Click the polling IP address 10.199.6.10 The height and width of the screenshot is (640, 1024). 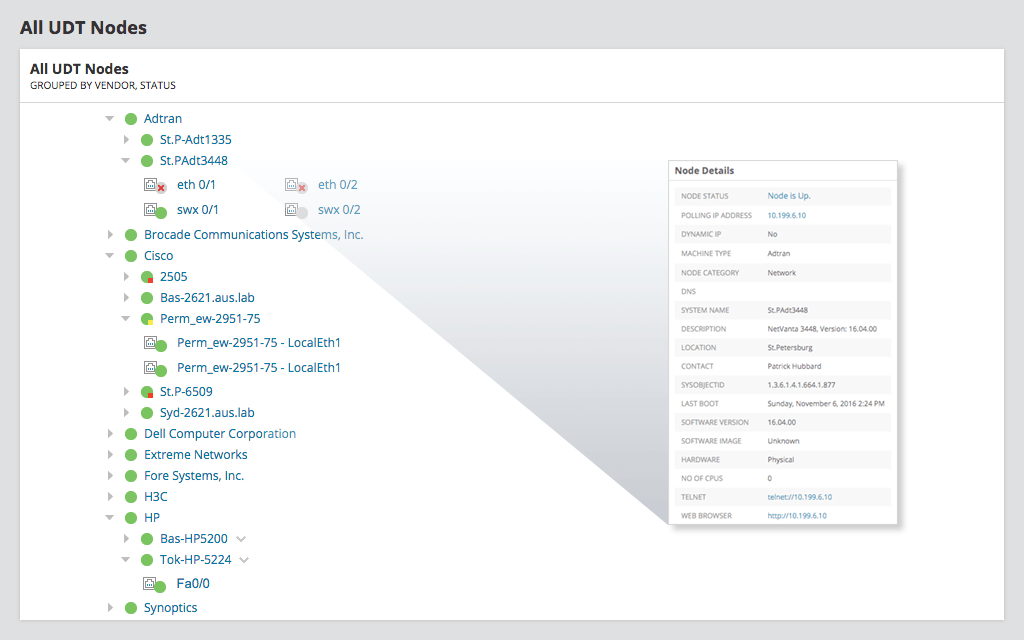786,215
